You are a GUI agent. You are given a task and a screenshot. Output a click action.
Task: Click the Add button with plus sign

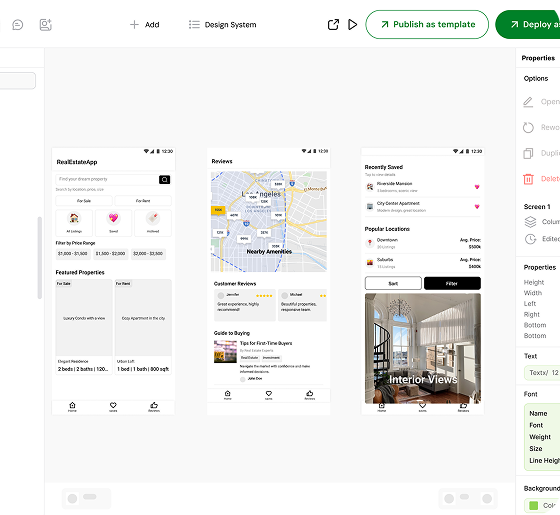point(145,25)
